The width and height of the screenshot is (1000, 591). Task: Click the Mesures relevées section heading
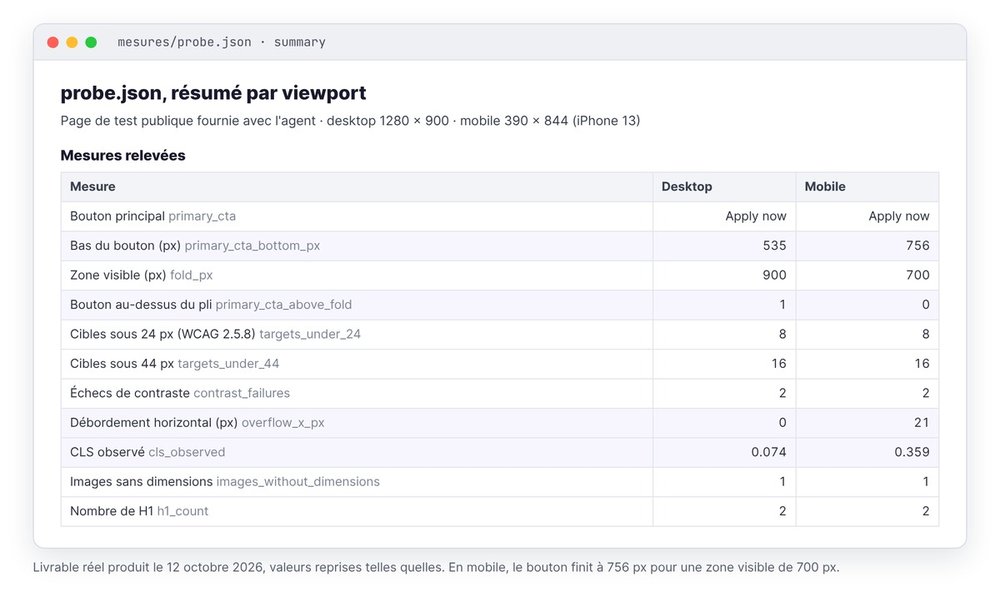coord(123,156)
